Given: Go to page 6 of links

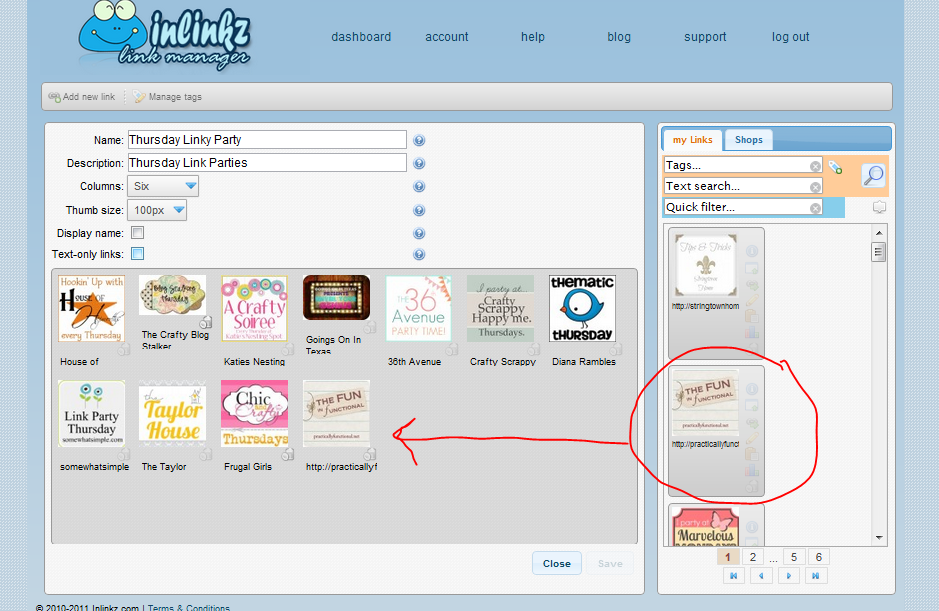Looking at the screenshot, I should point(819,557).
